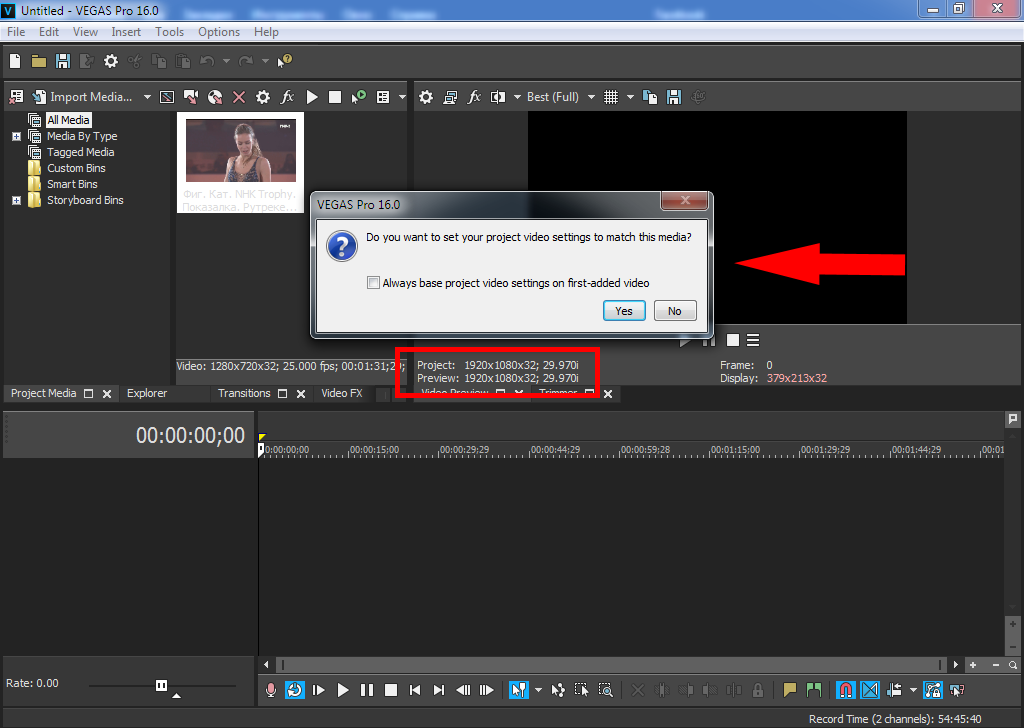Toggle Loop Playback in the transport bar
This screenshot has height=728, width=1024.
click(x=295, y=690)
